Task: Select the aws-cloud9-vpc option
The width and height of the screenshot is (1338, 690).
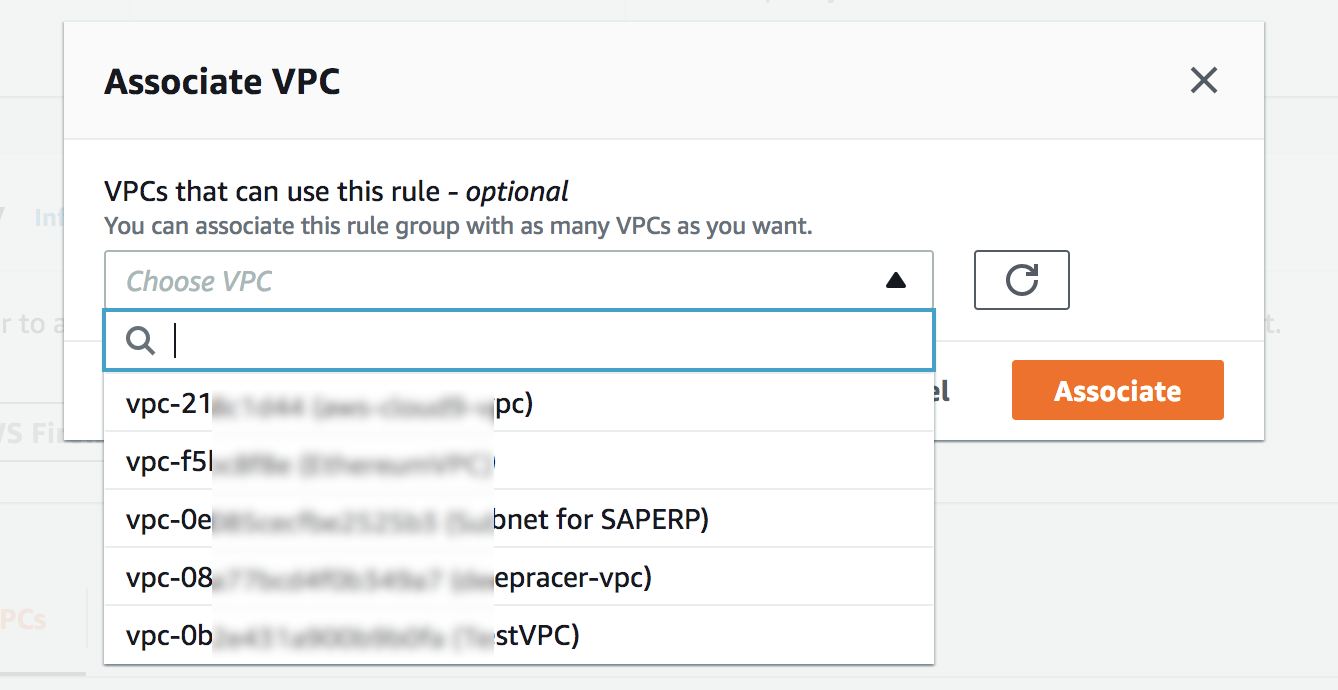Action: (x=518, y=403)
